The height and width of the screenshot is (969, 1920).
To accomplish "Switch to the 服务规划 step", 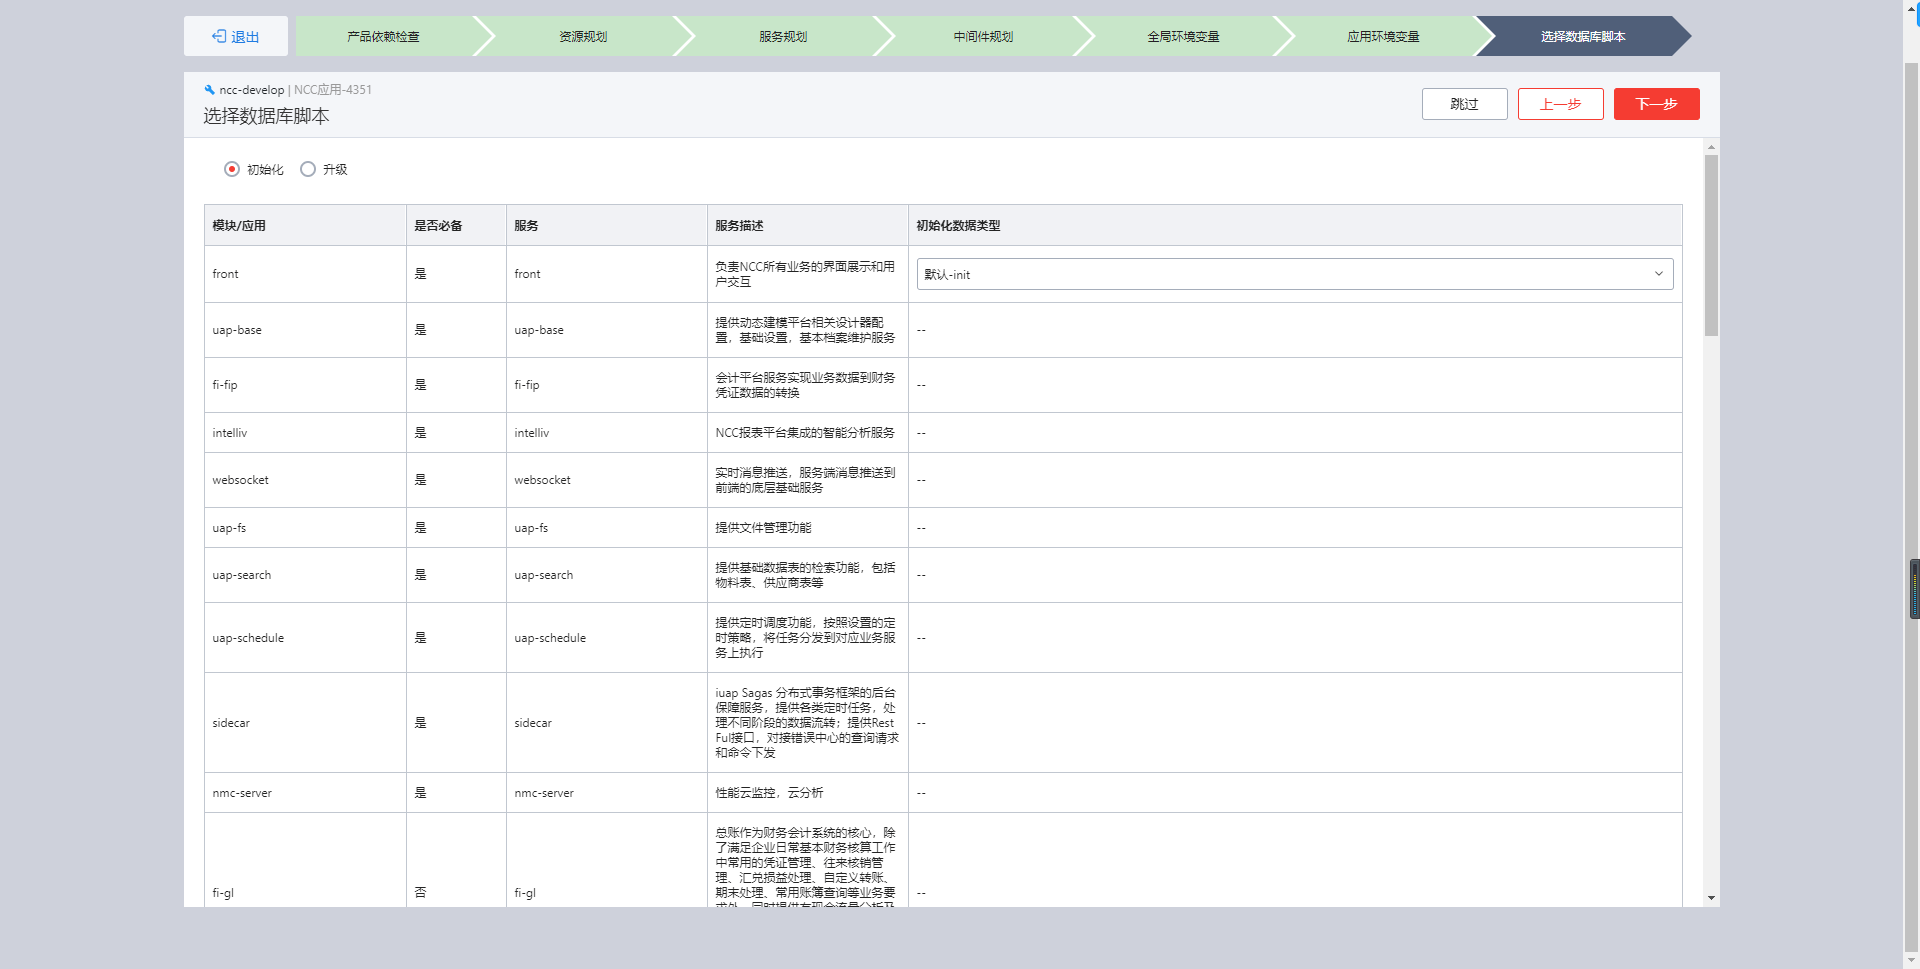I will (x=784, y=36).
